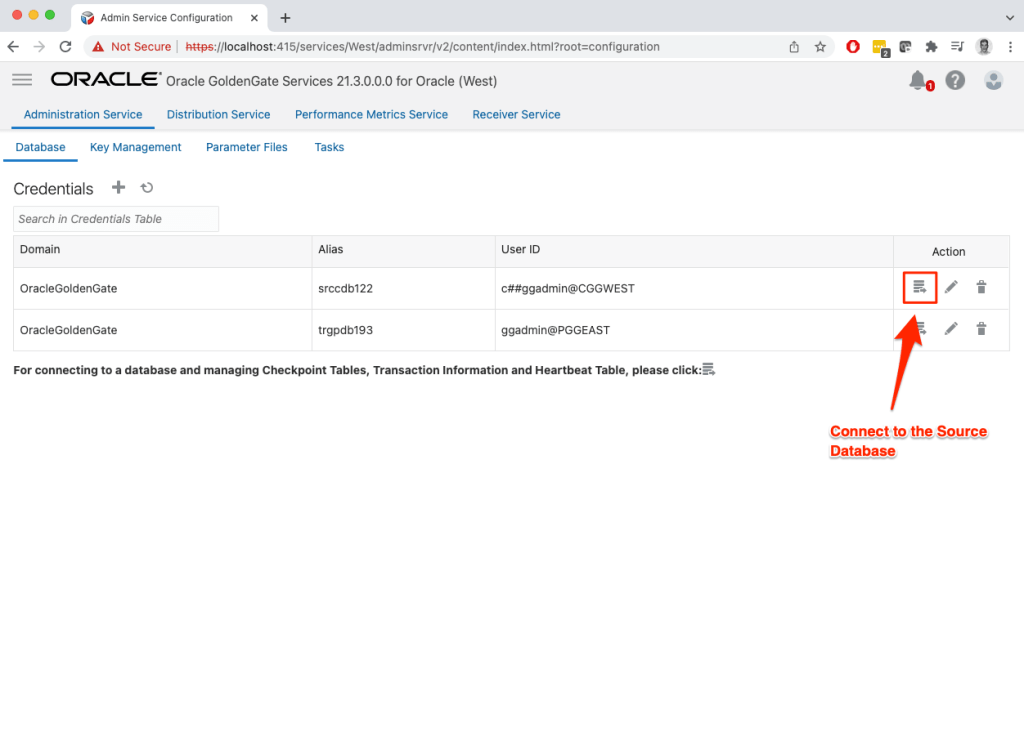Open the help question mark icon

[x=955, y=81]
